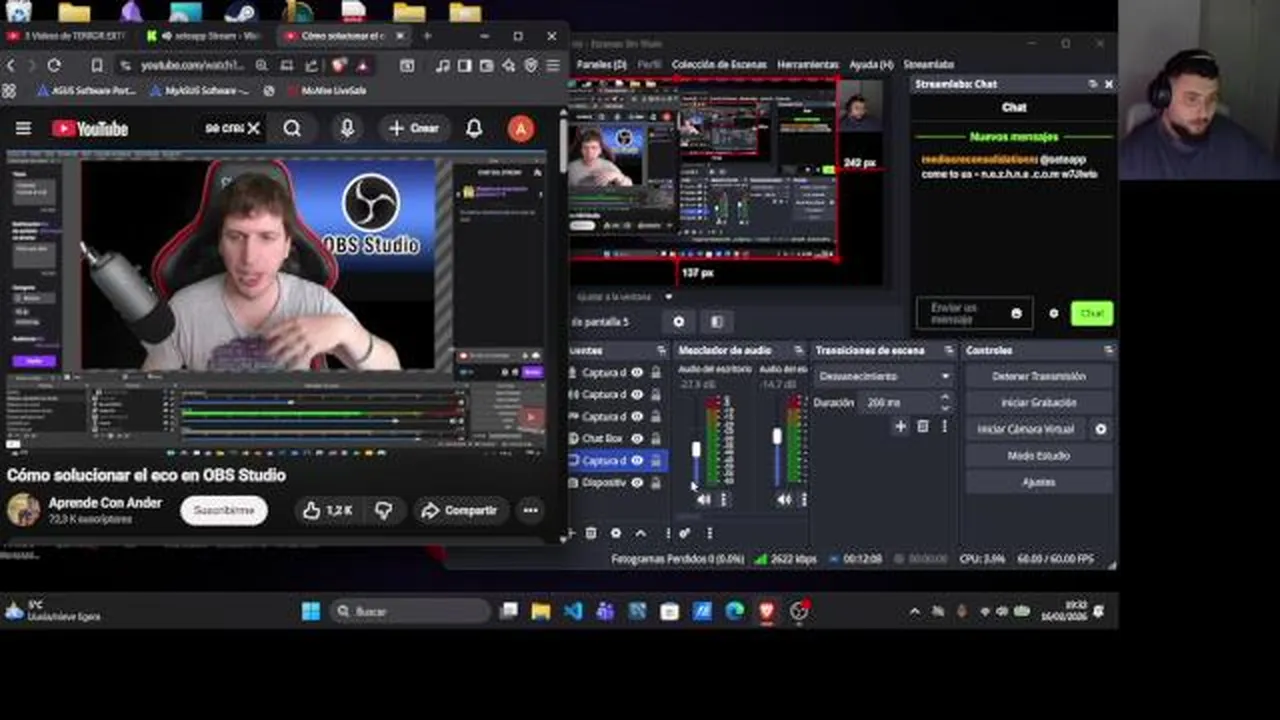This screenshot has width=1280, height=720.
Task: Show hidden system tray icons chevron
Action: tap(914, 611)
